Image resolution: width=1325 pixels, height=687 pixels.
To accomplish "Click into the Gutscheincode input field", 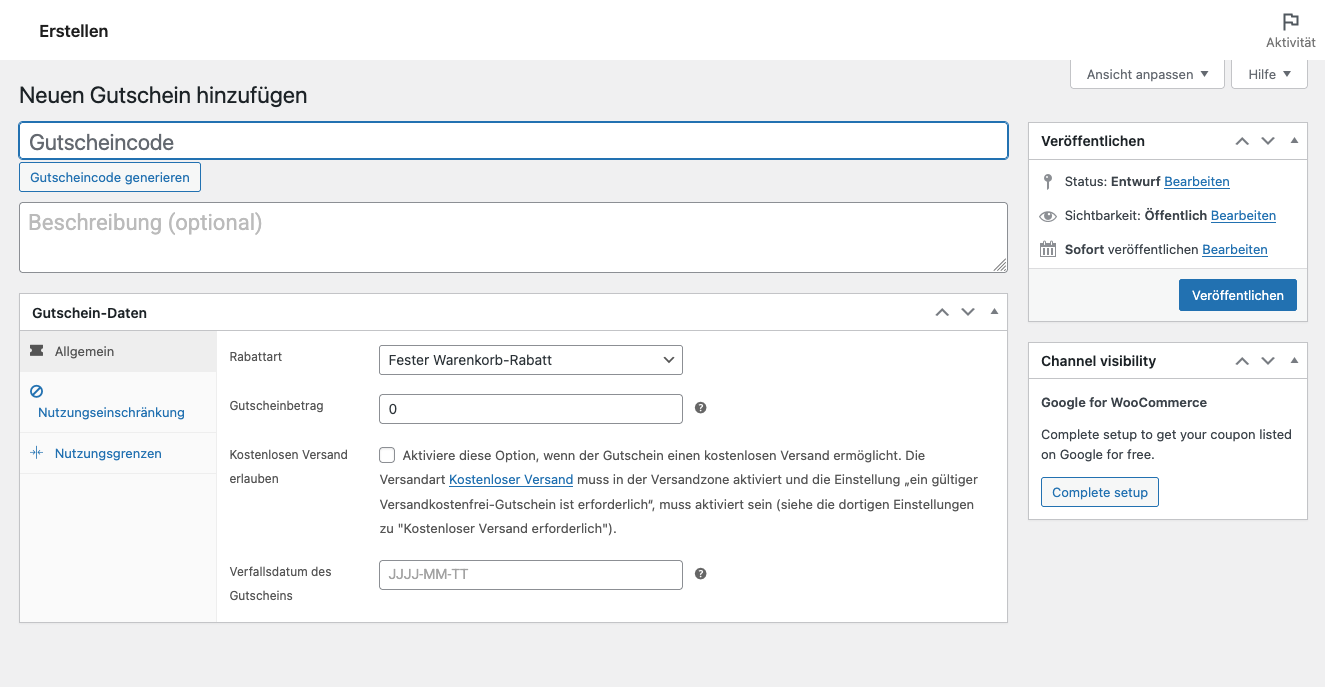I will tap(513, 141).
